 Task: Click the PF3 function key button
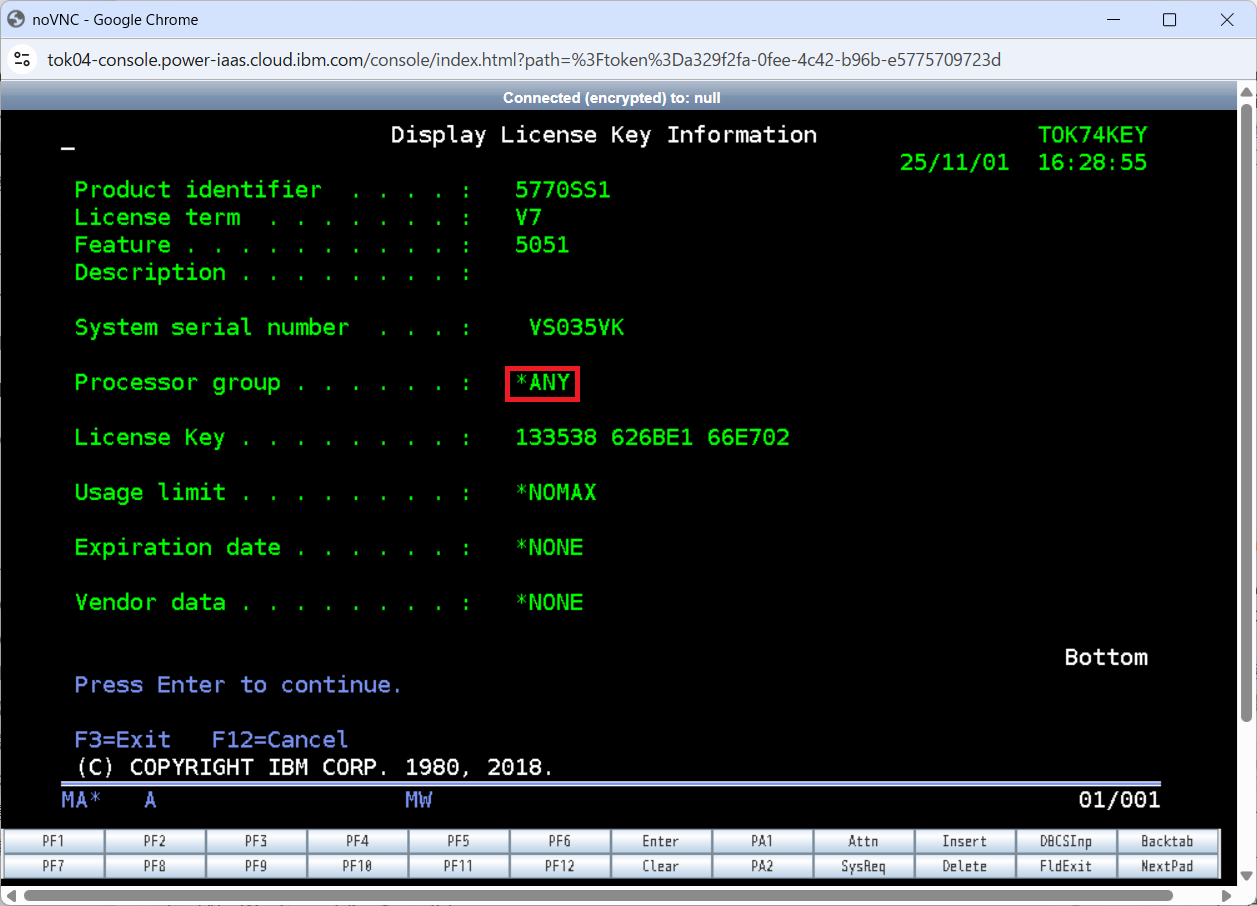tap(256, 841)
